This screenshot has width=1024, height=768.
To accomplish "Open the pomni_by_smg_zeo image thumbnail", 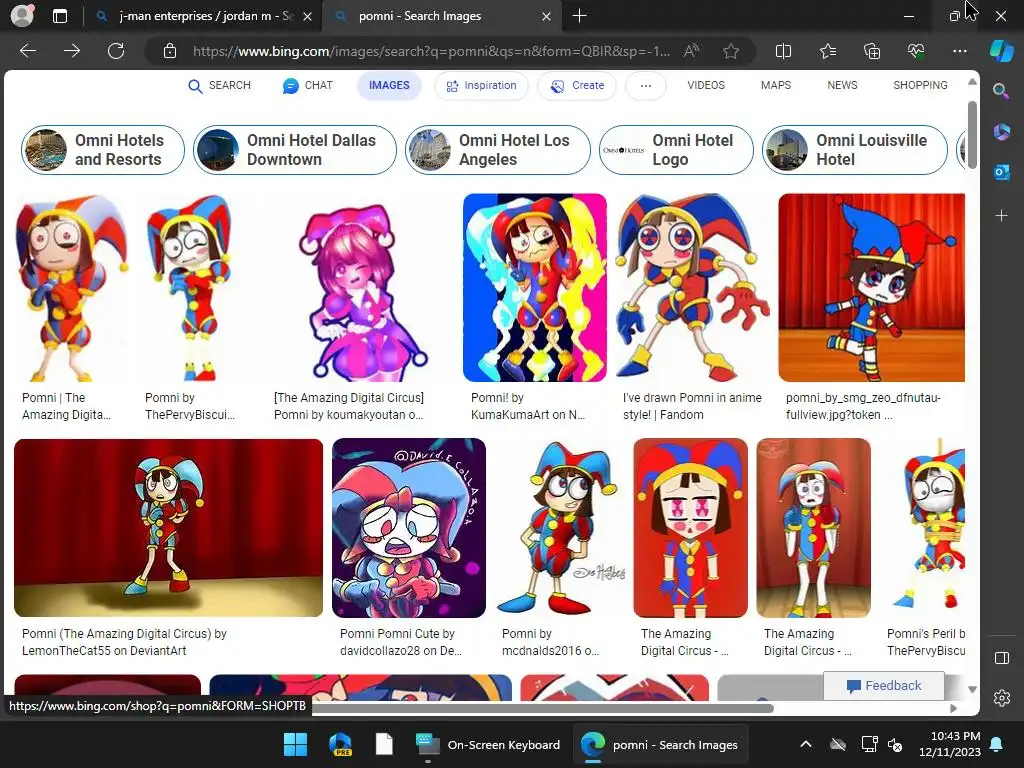I will click(871, 287).
